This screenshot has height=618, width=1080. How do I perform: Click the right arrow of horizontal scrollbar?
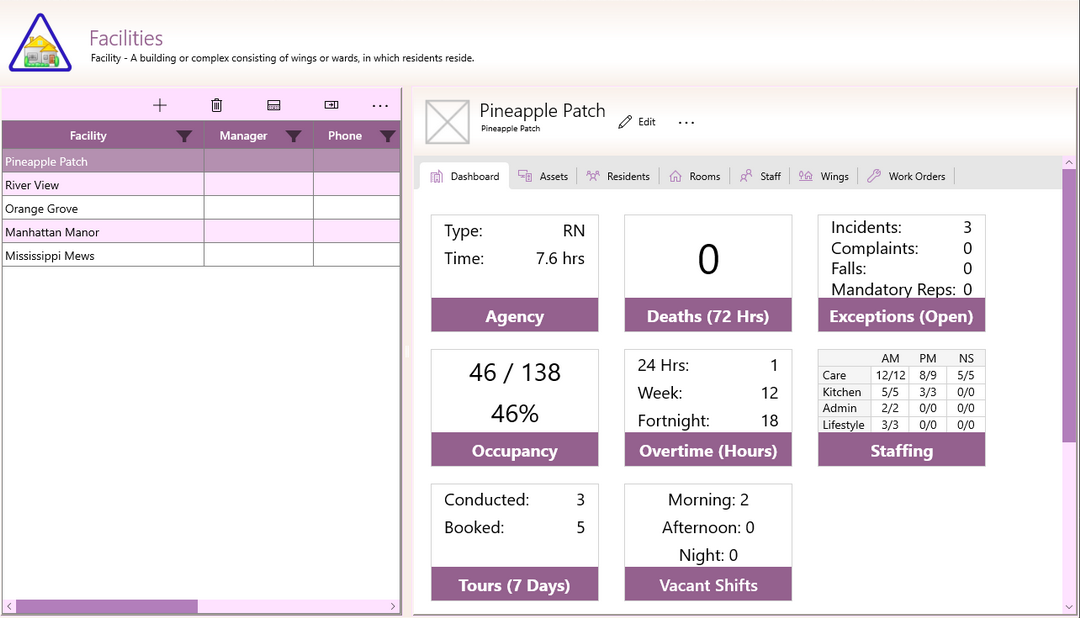pos(393,606)
